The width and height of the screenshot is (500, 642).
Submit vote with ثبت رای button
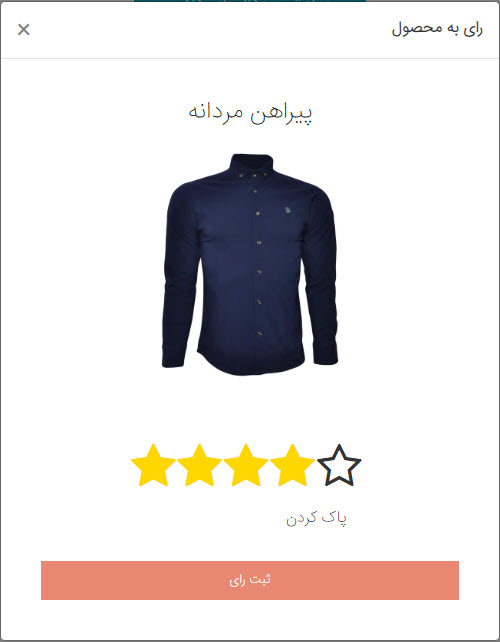(250, 580)
